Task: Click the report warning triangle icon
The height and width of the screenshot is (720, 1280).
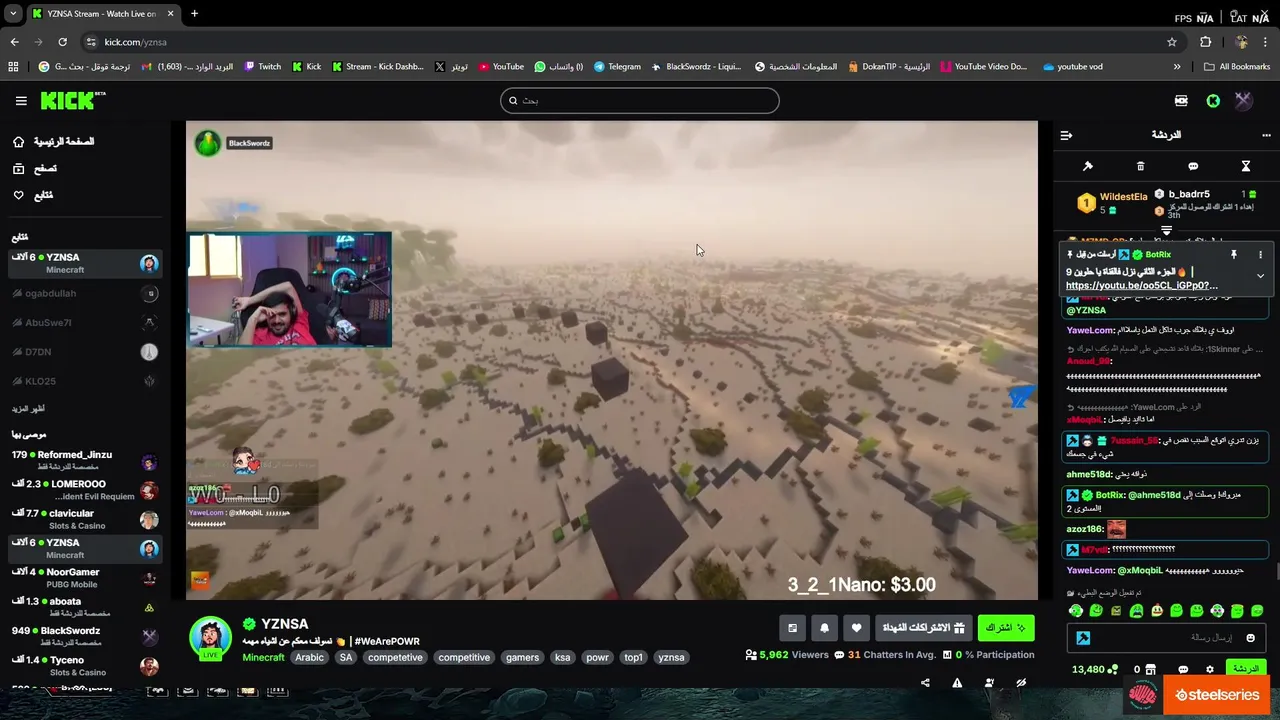Action: coord(957,683)
